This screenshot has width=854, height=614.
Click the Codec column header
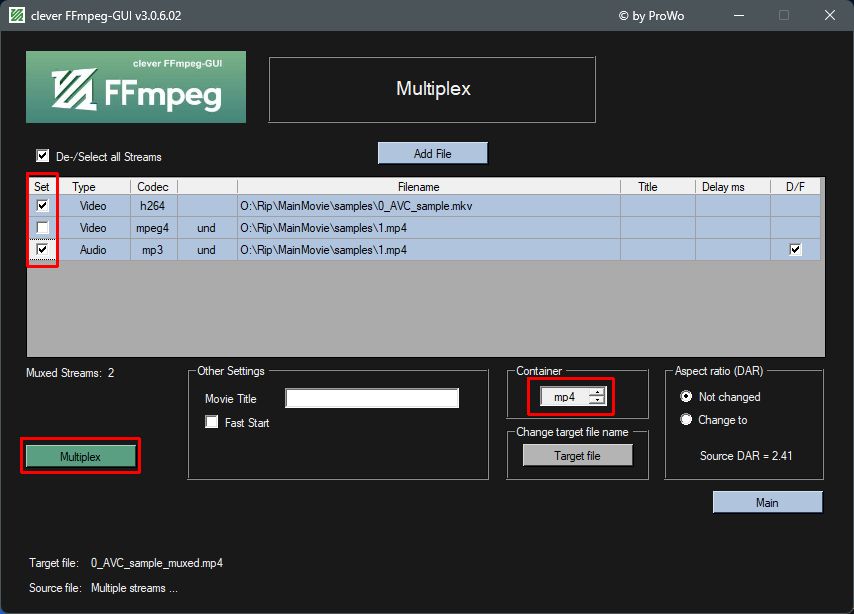(x=154, y=187)
